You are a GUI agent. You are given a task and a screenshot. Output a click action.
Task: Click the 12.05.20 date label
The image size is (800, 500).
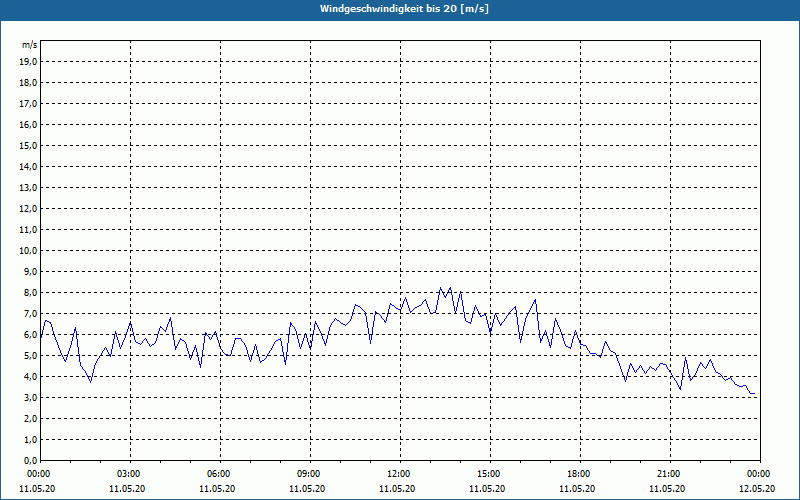[757, 489]
